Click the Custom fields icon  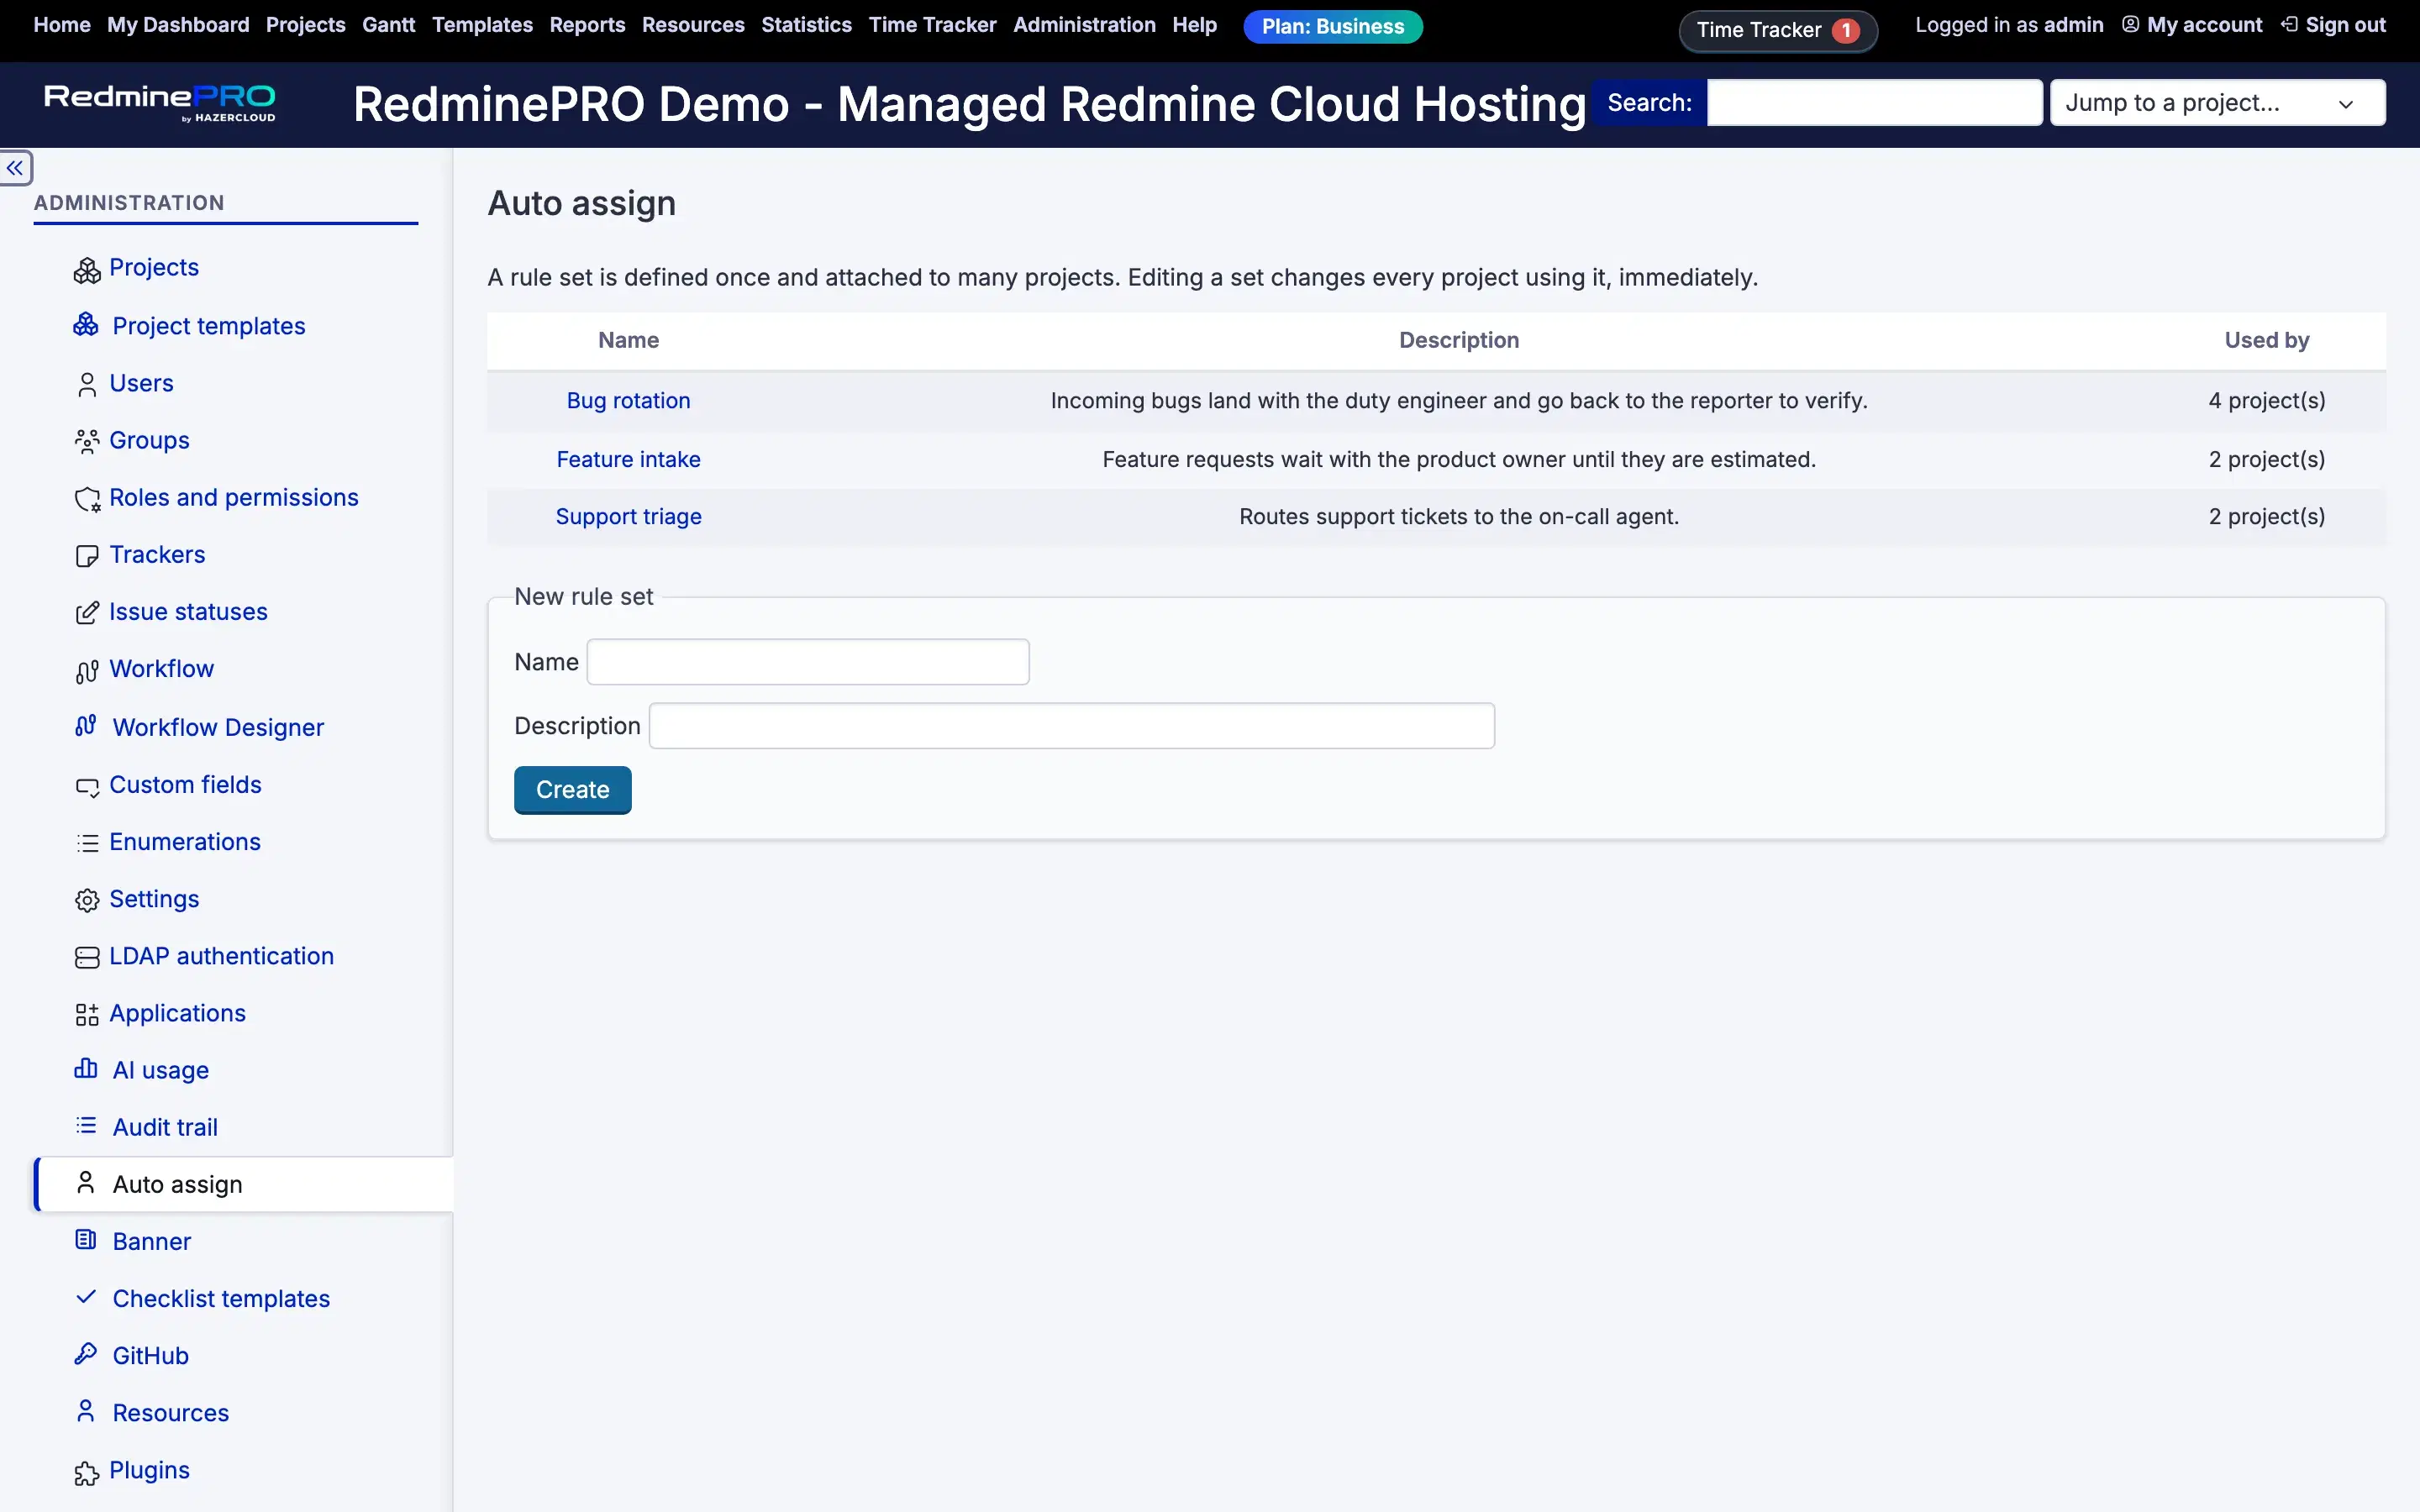[87, 787]
